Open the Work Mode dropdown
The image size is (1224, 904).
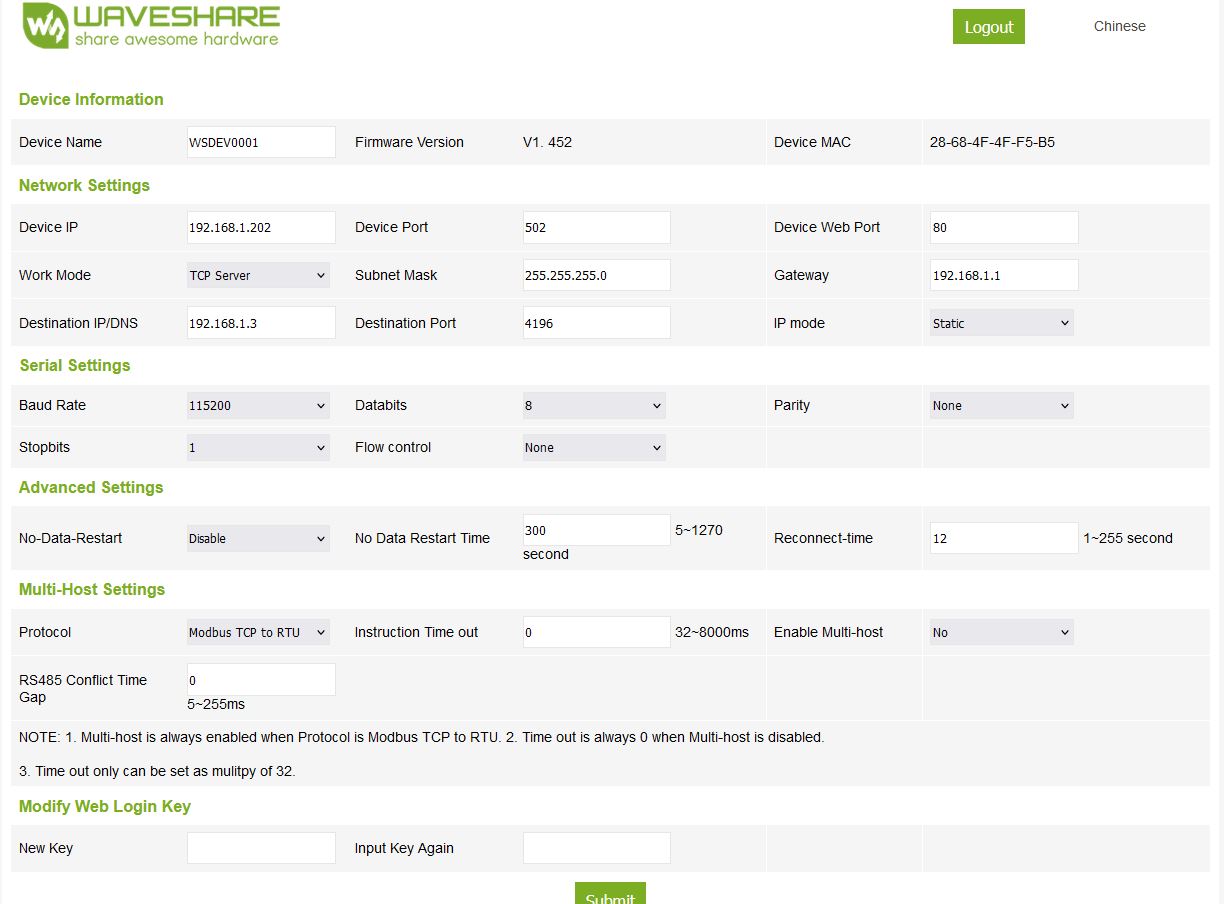click(x=258, y=275)
